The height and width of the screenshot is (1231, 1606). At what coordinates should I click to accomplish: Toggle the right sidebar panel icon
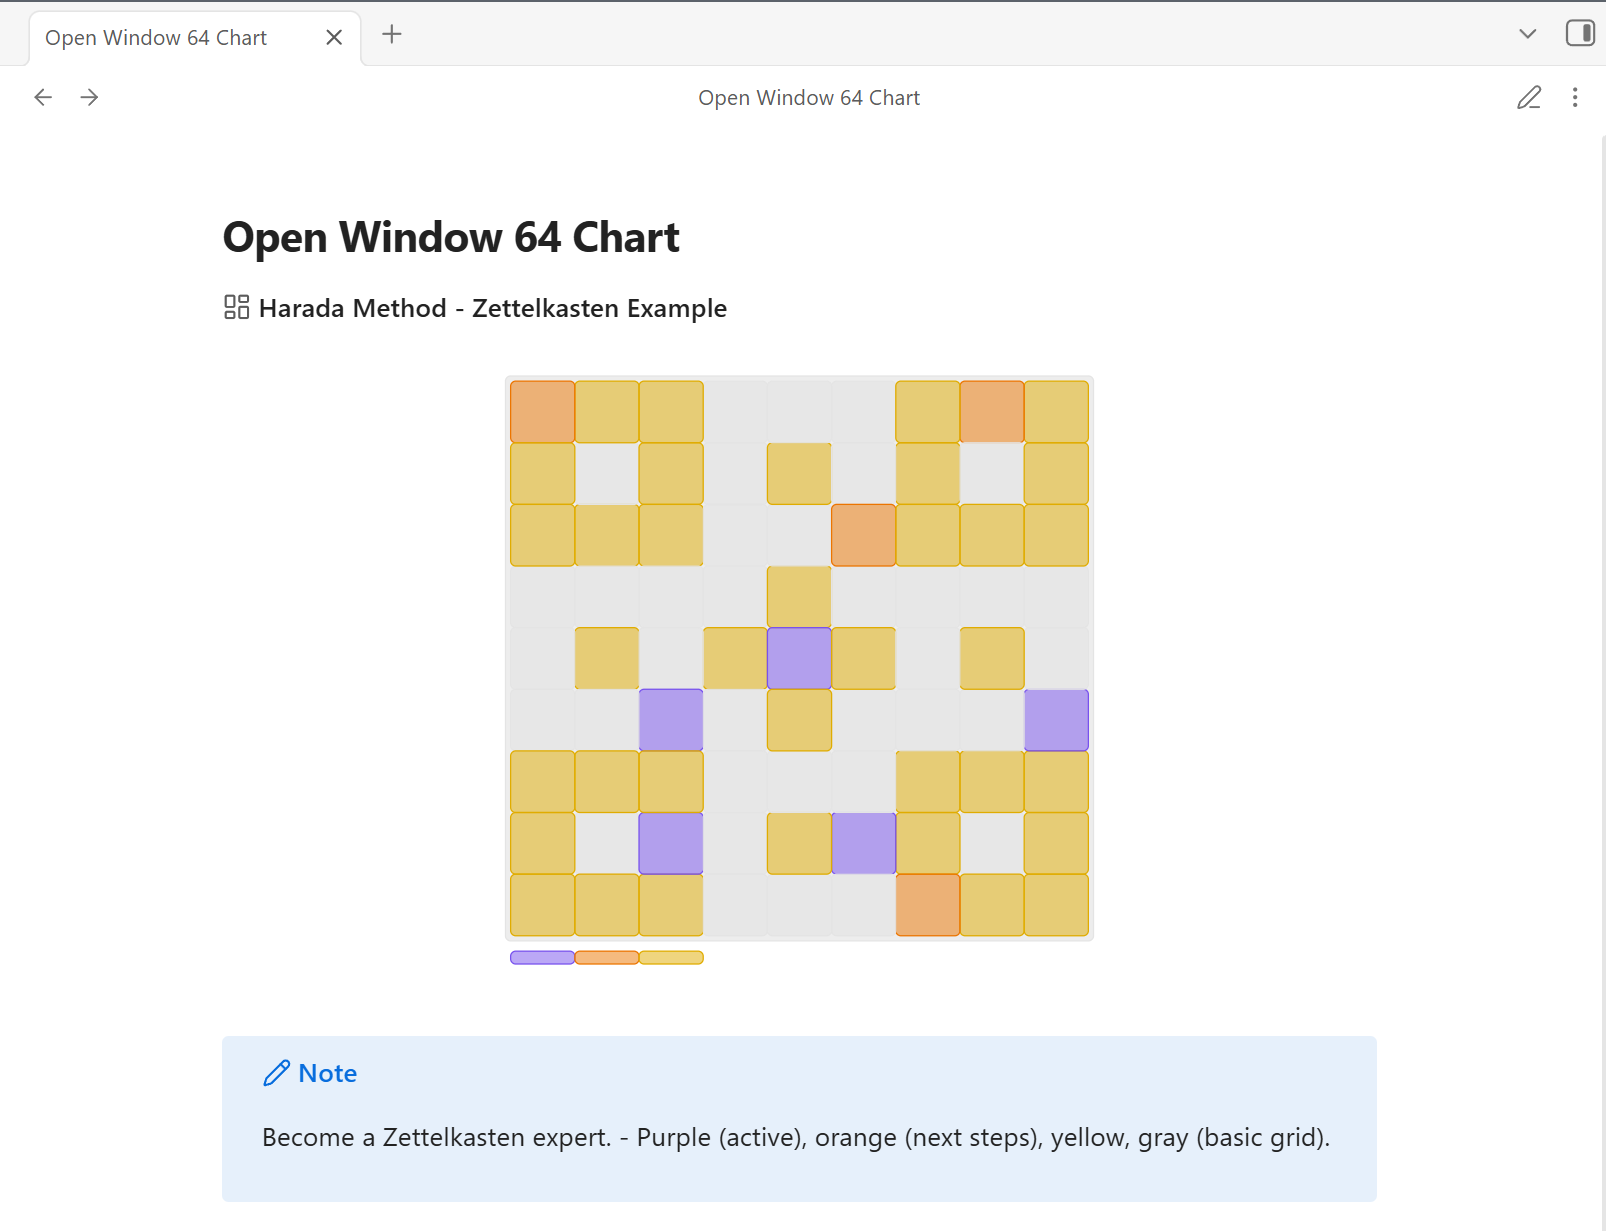[1580, 33]
